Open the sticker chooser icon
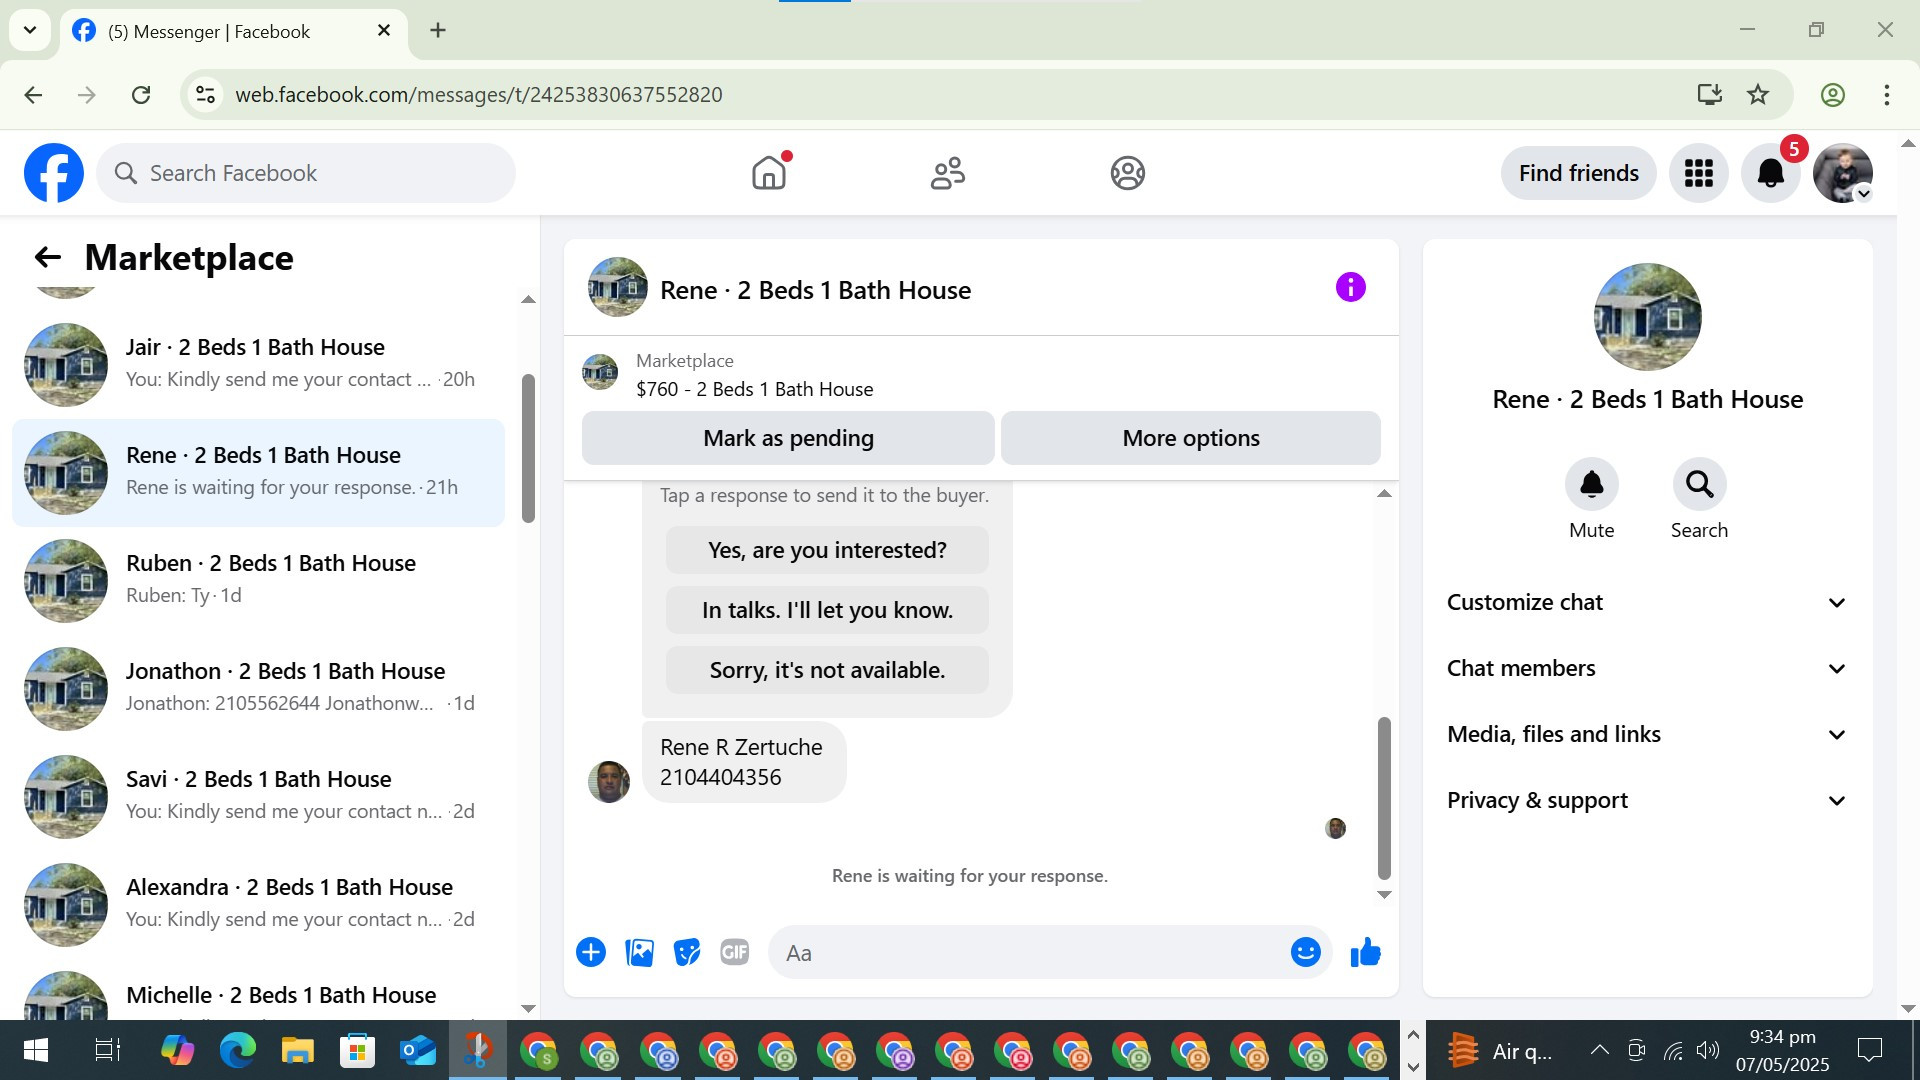 tap(687, 952)
